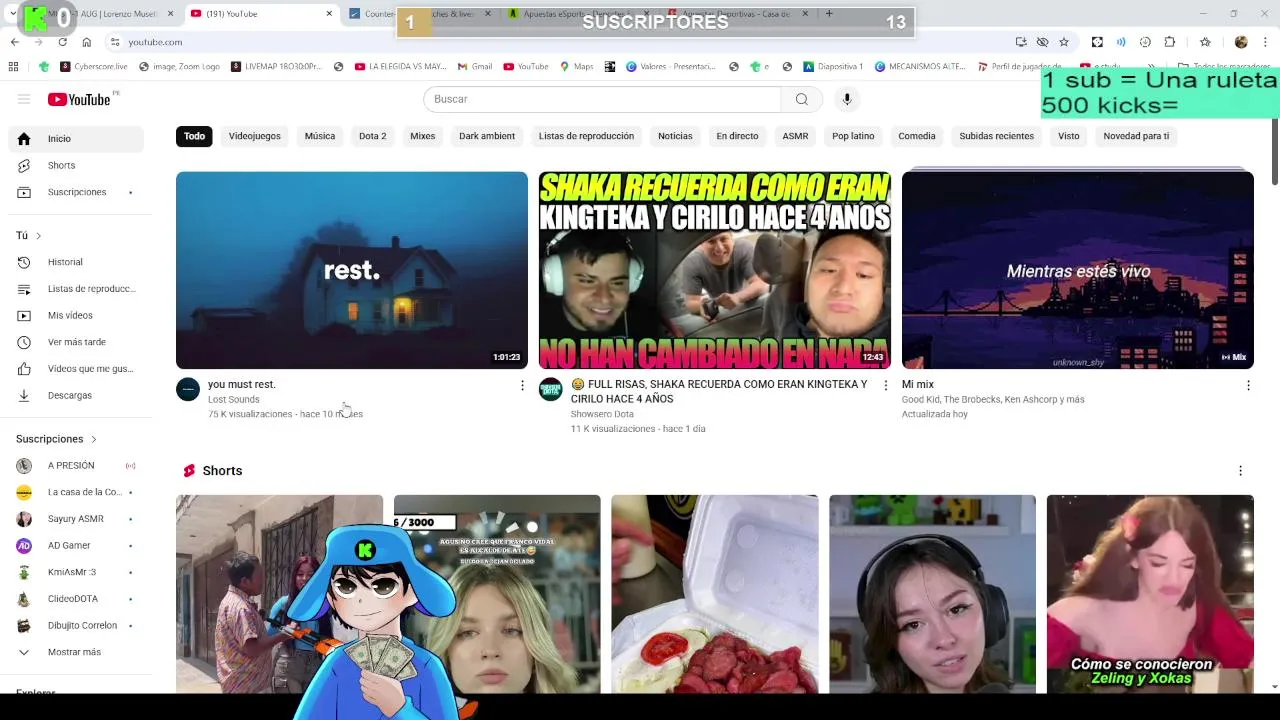This screenshot has width=1280, height=720.
Task: Click Showsero Dota channel avatar
Action: pyautogui.click(x=551, y=389)
